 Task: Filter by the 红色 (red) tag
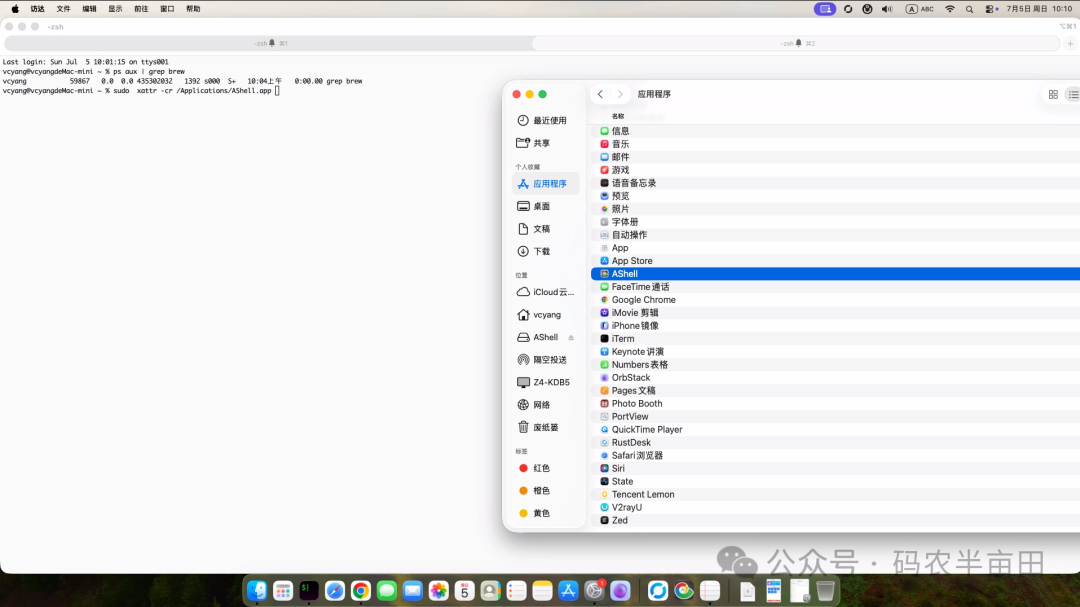click(534, 469)
